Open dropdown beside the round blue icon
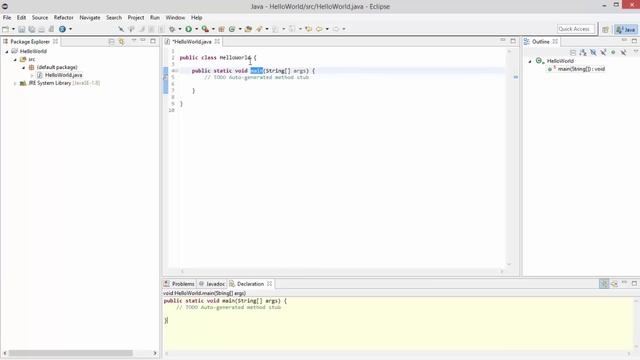640x360 pixels. coord(70,29)
